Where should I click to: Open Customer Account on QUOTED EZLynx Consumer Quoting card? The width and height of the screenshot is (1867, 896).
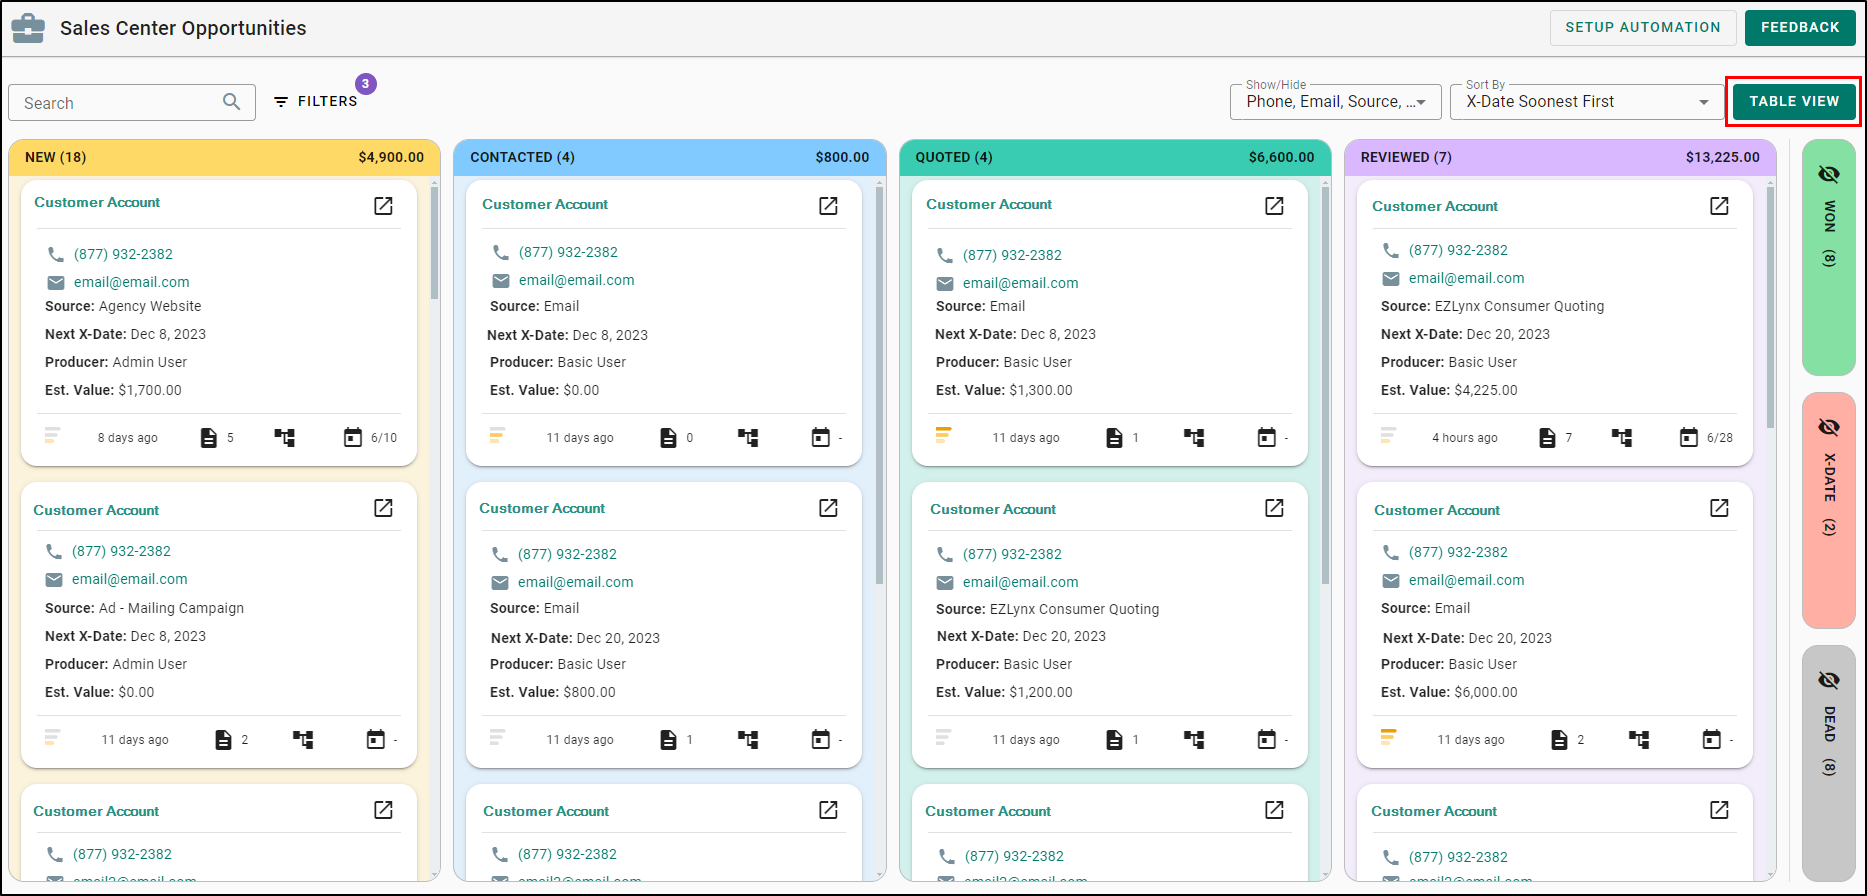point(993,509)
